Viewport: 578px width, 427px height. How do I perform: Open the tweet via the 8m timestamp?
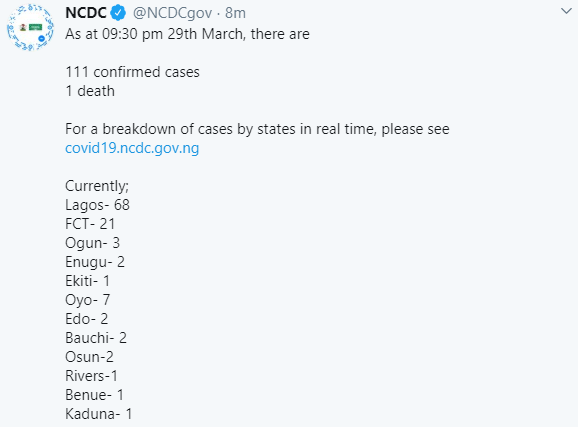coord(235,13)
